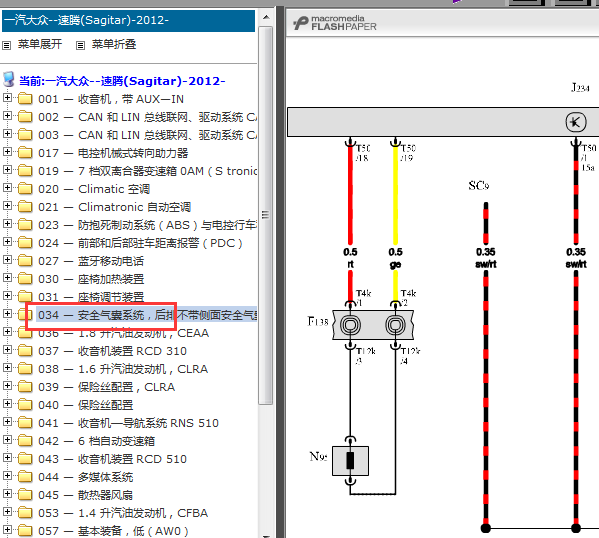The height and width of the screenshot is (538, 599).
Task: Click the computer icon beside 当前 heading
Action: point(8,79)
